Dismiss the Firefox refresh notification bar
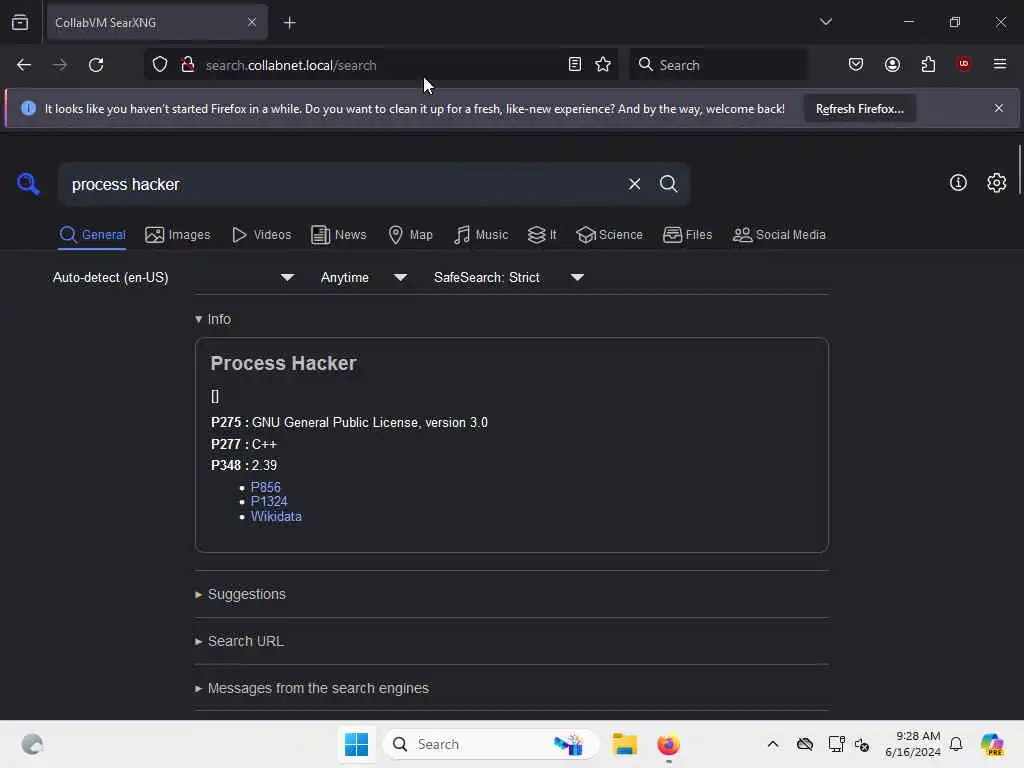 (999, 108)
